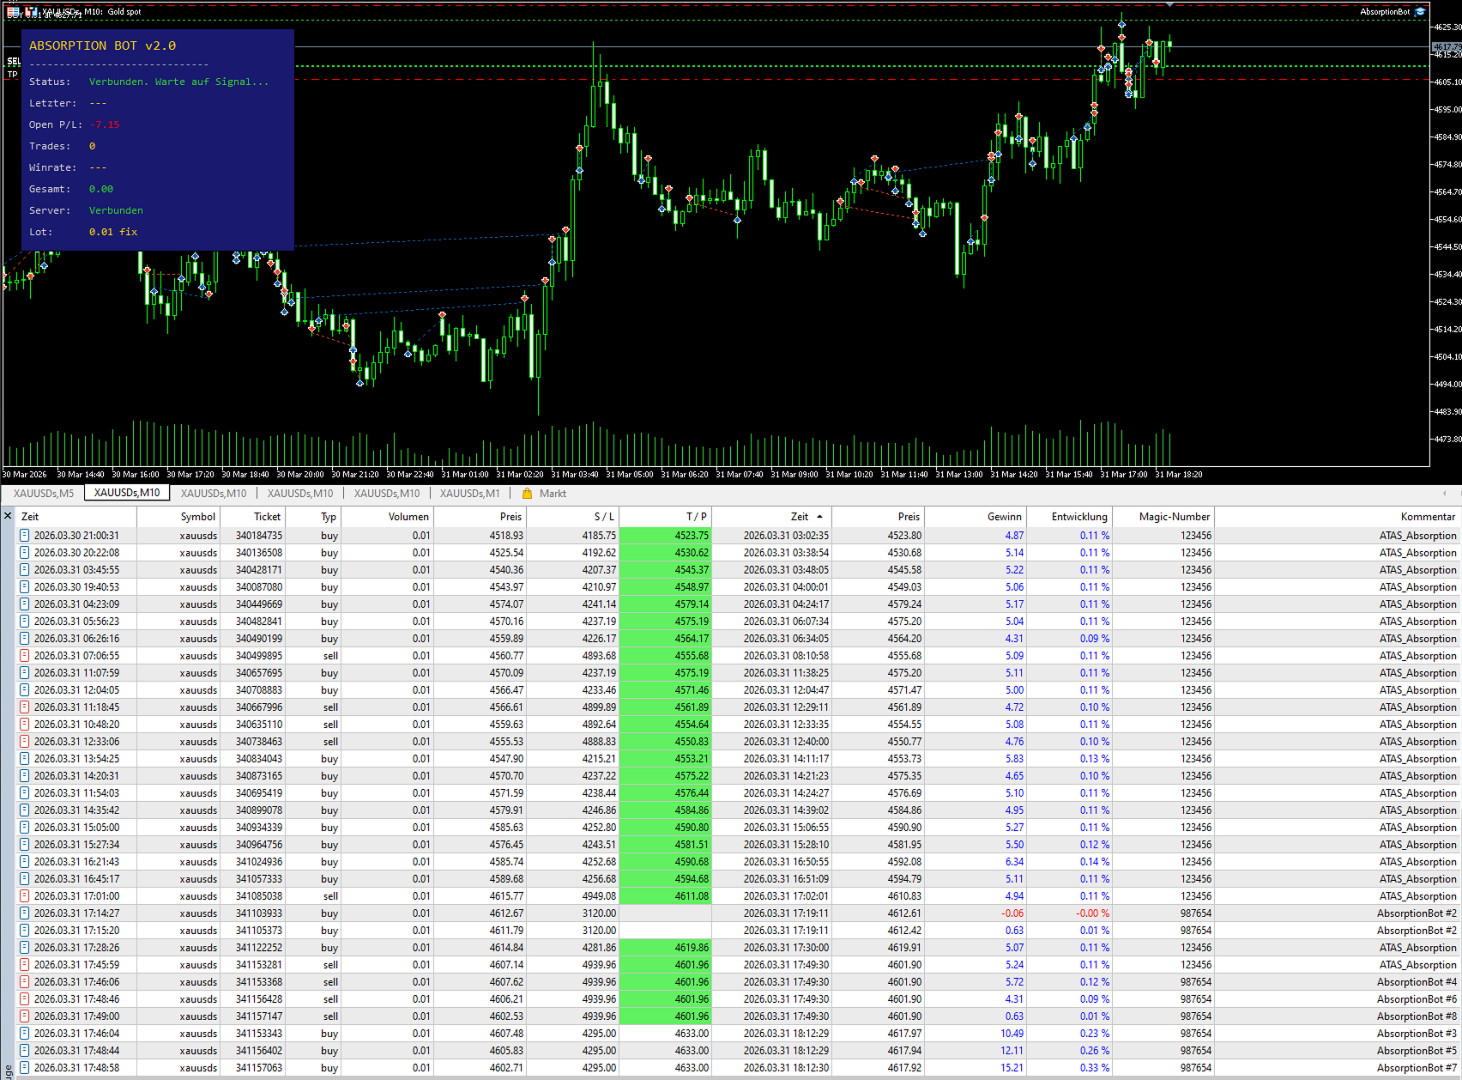Click the S/L value 3120.00 for ticket 341105373
This screenshot has width=1462, height=1080.
pos(599,930)
